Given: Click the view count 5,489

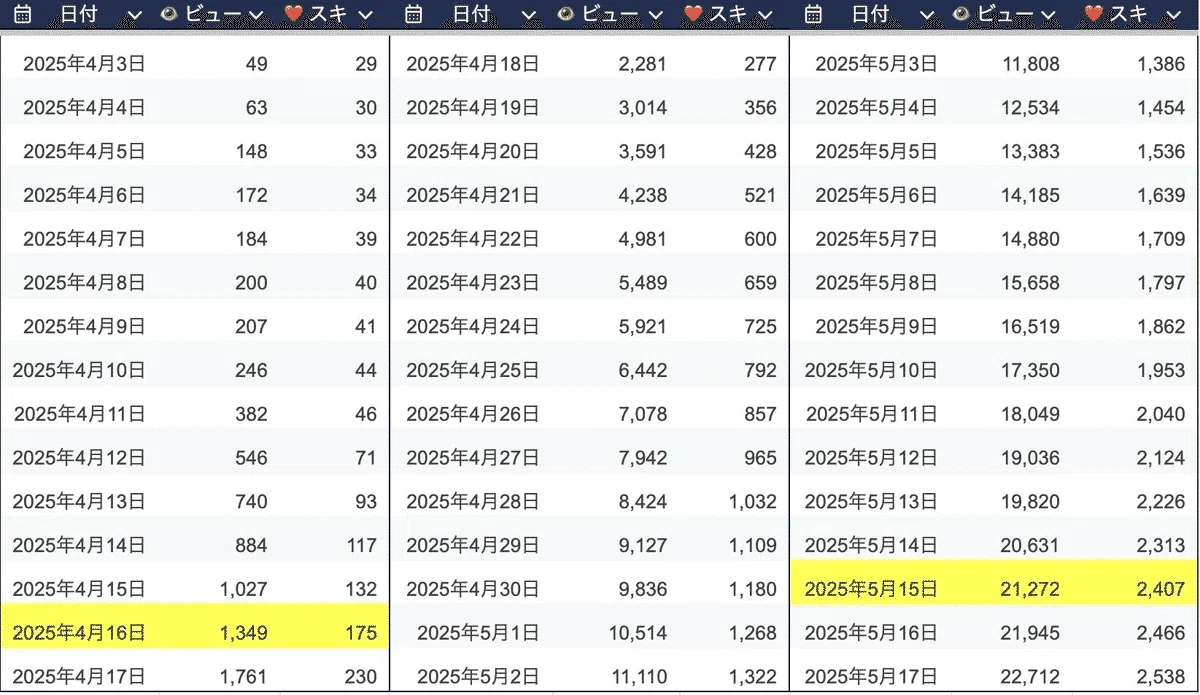Looking at the screenshot, I should tap(643, 283).
